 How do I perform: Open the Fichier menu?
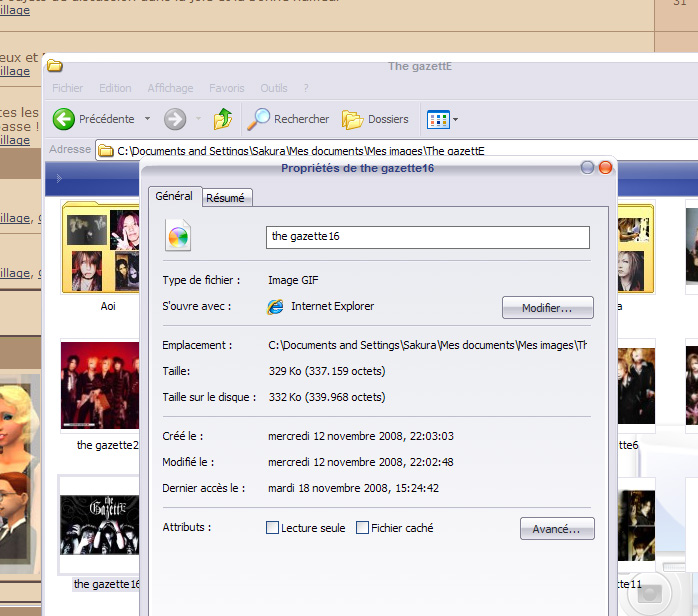pyautogui.click(x=67, y=88)
